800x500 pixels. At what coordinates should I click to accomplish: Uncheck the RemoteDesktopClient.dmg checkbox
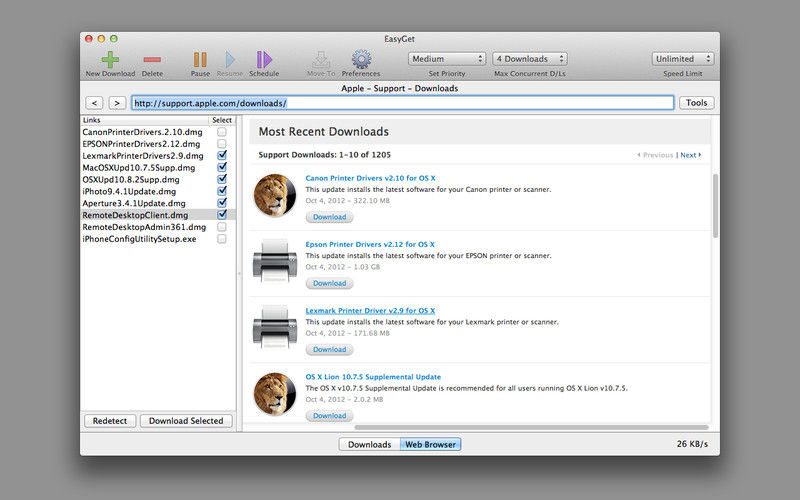click(x=222, y=215)
